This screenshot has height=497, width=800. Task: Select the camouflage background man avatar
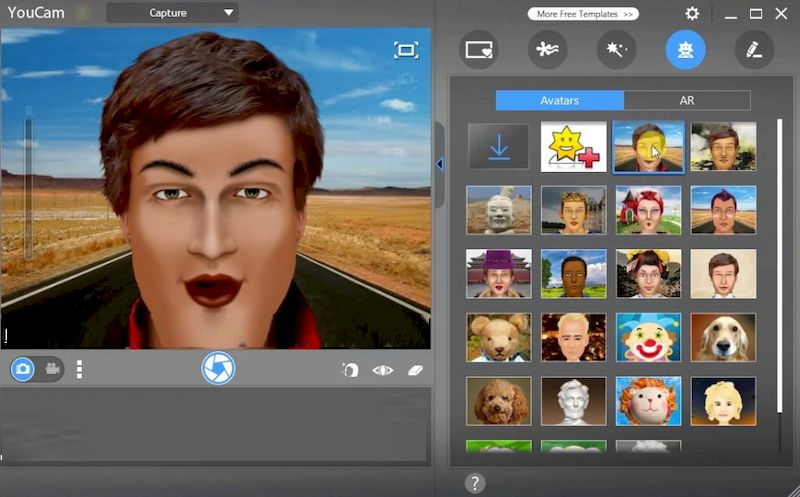723,146
